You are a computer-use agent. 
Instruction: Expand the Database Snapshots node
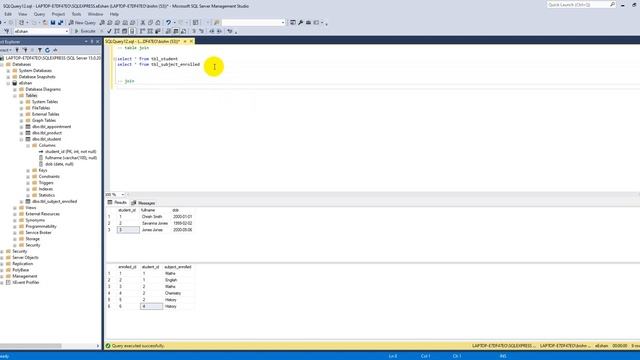click(8, 77)
